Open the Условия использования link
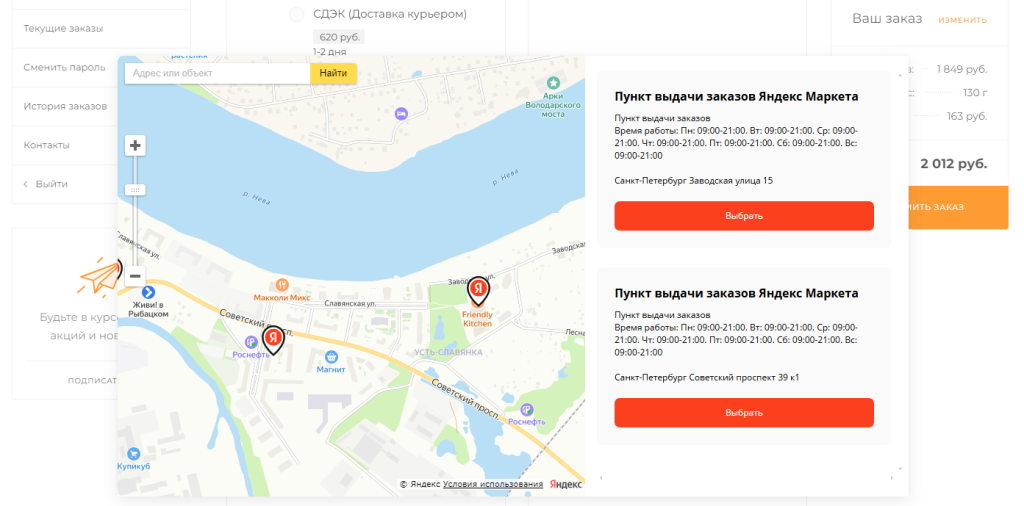Image resolution: width=1024 pixels, height=506 pixels. pos(493,484)
